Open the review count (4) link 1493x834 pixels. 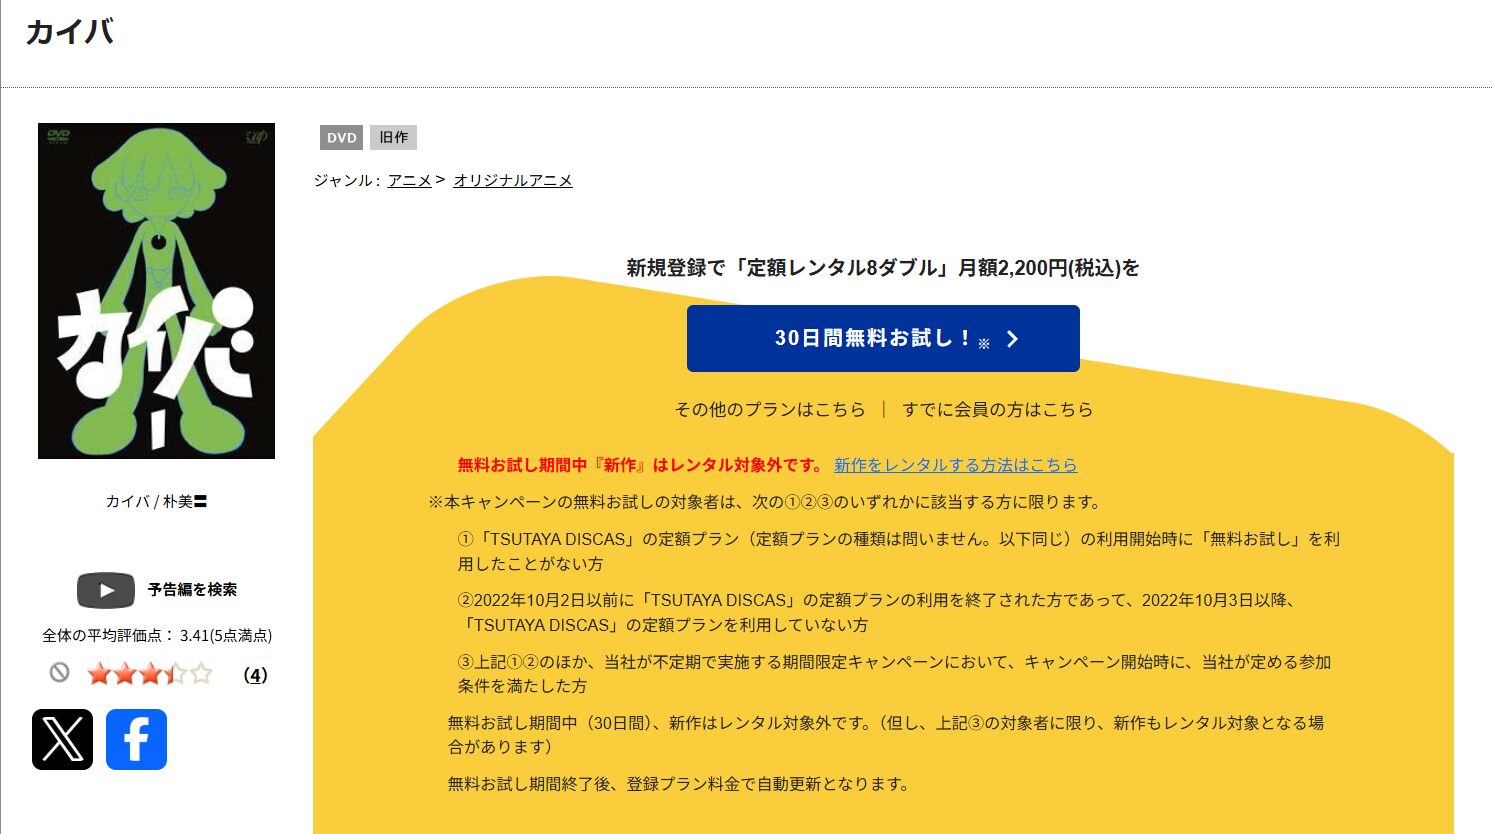pyautogui.click(x=255, y=675)
